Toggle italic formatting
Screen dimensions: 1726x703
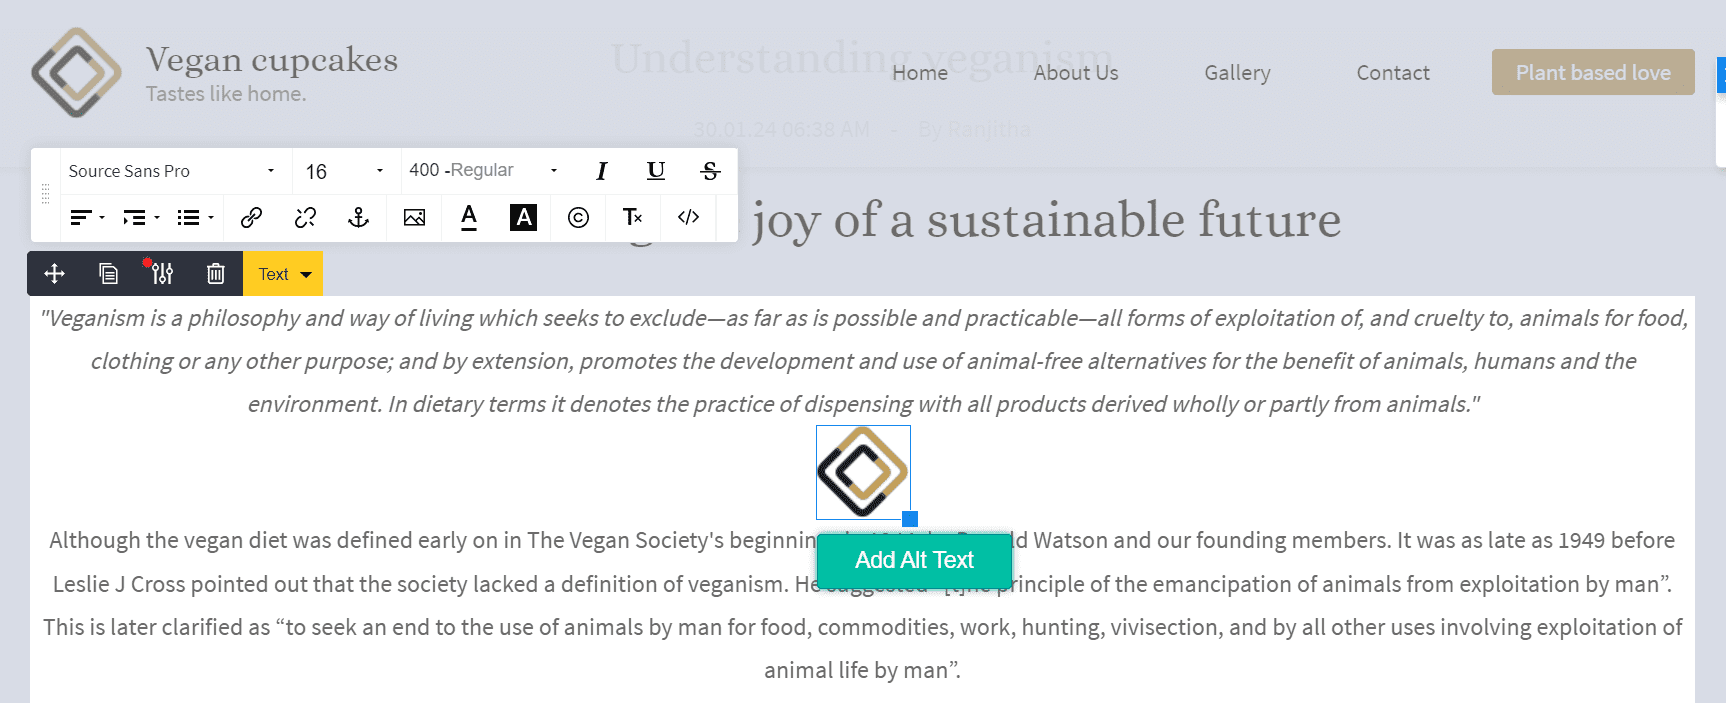coord(601,171)
